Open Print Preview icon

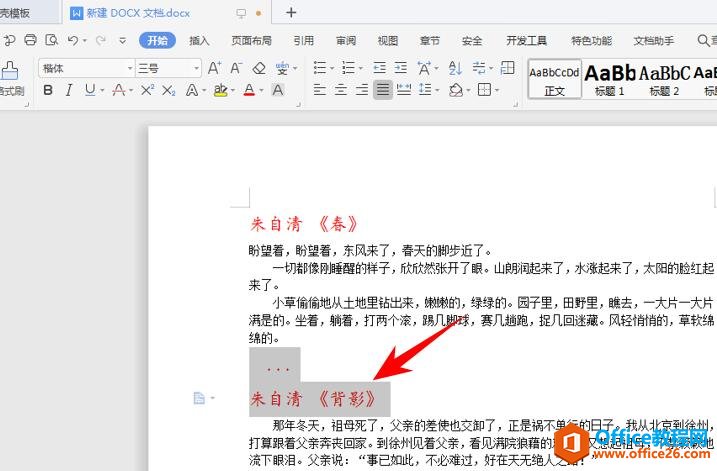pos(51,40)
